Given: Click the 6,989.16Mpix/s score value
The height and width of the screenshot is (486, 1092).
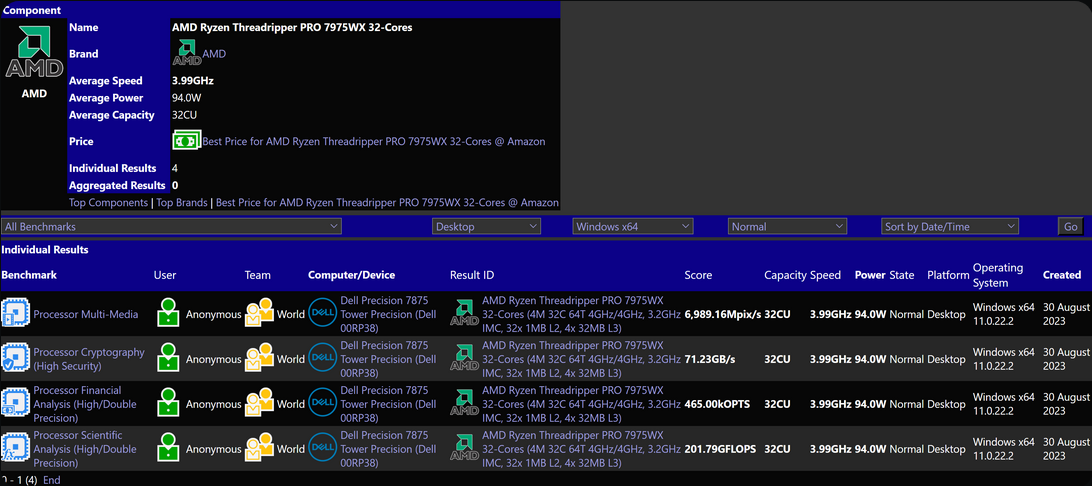Looking at the screenshot, I should [x=723, y=314].
